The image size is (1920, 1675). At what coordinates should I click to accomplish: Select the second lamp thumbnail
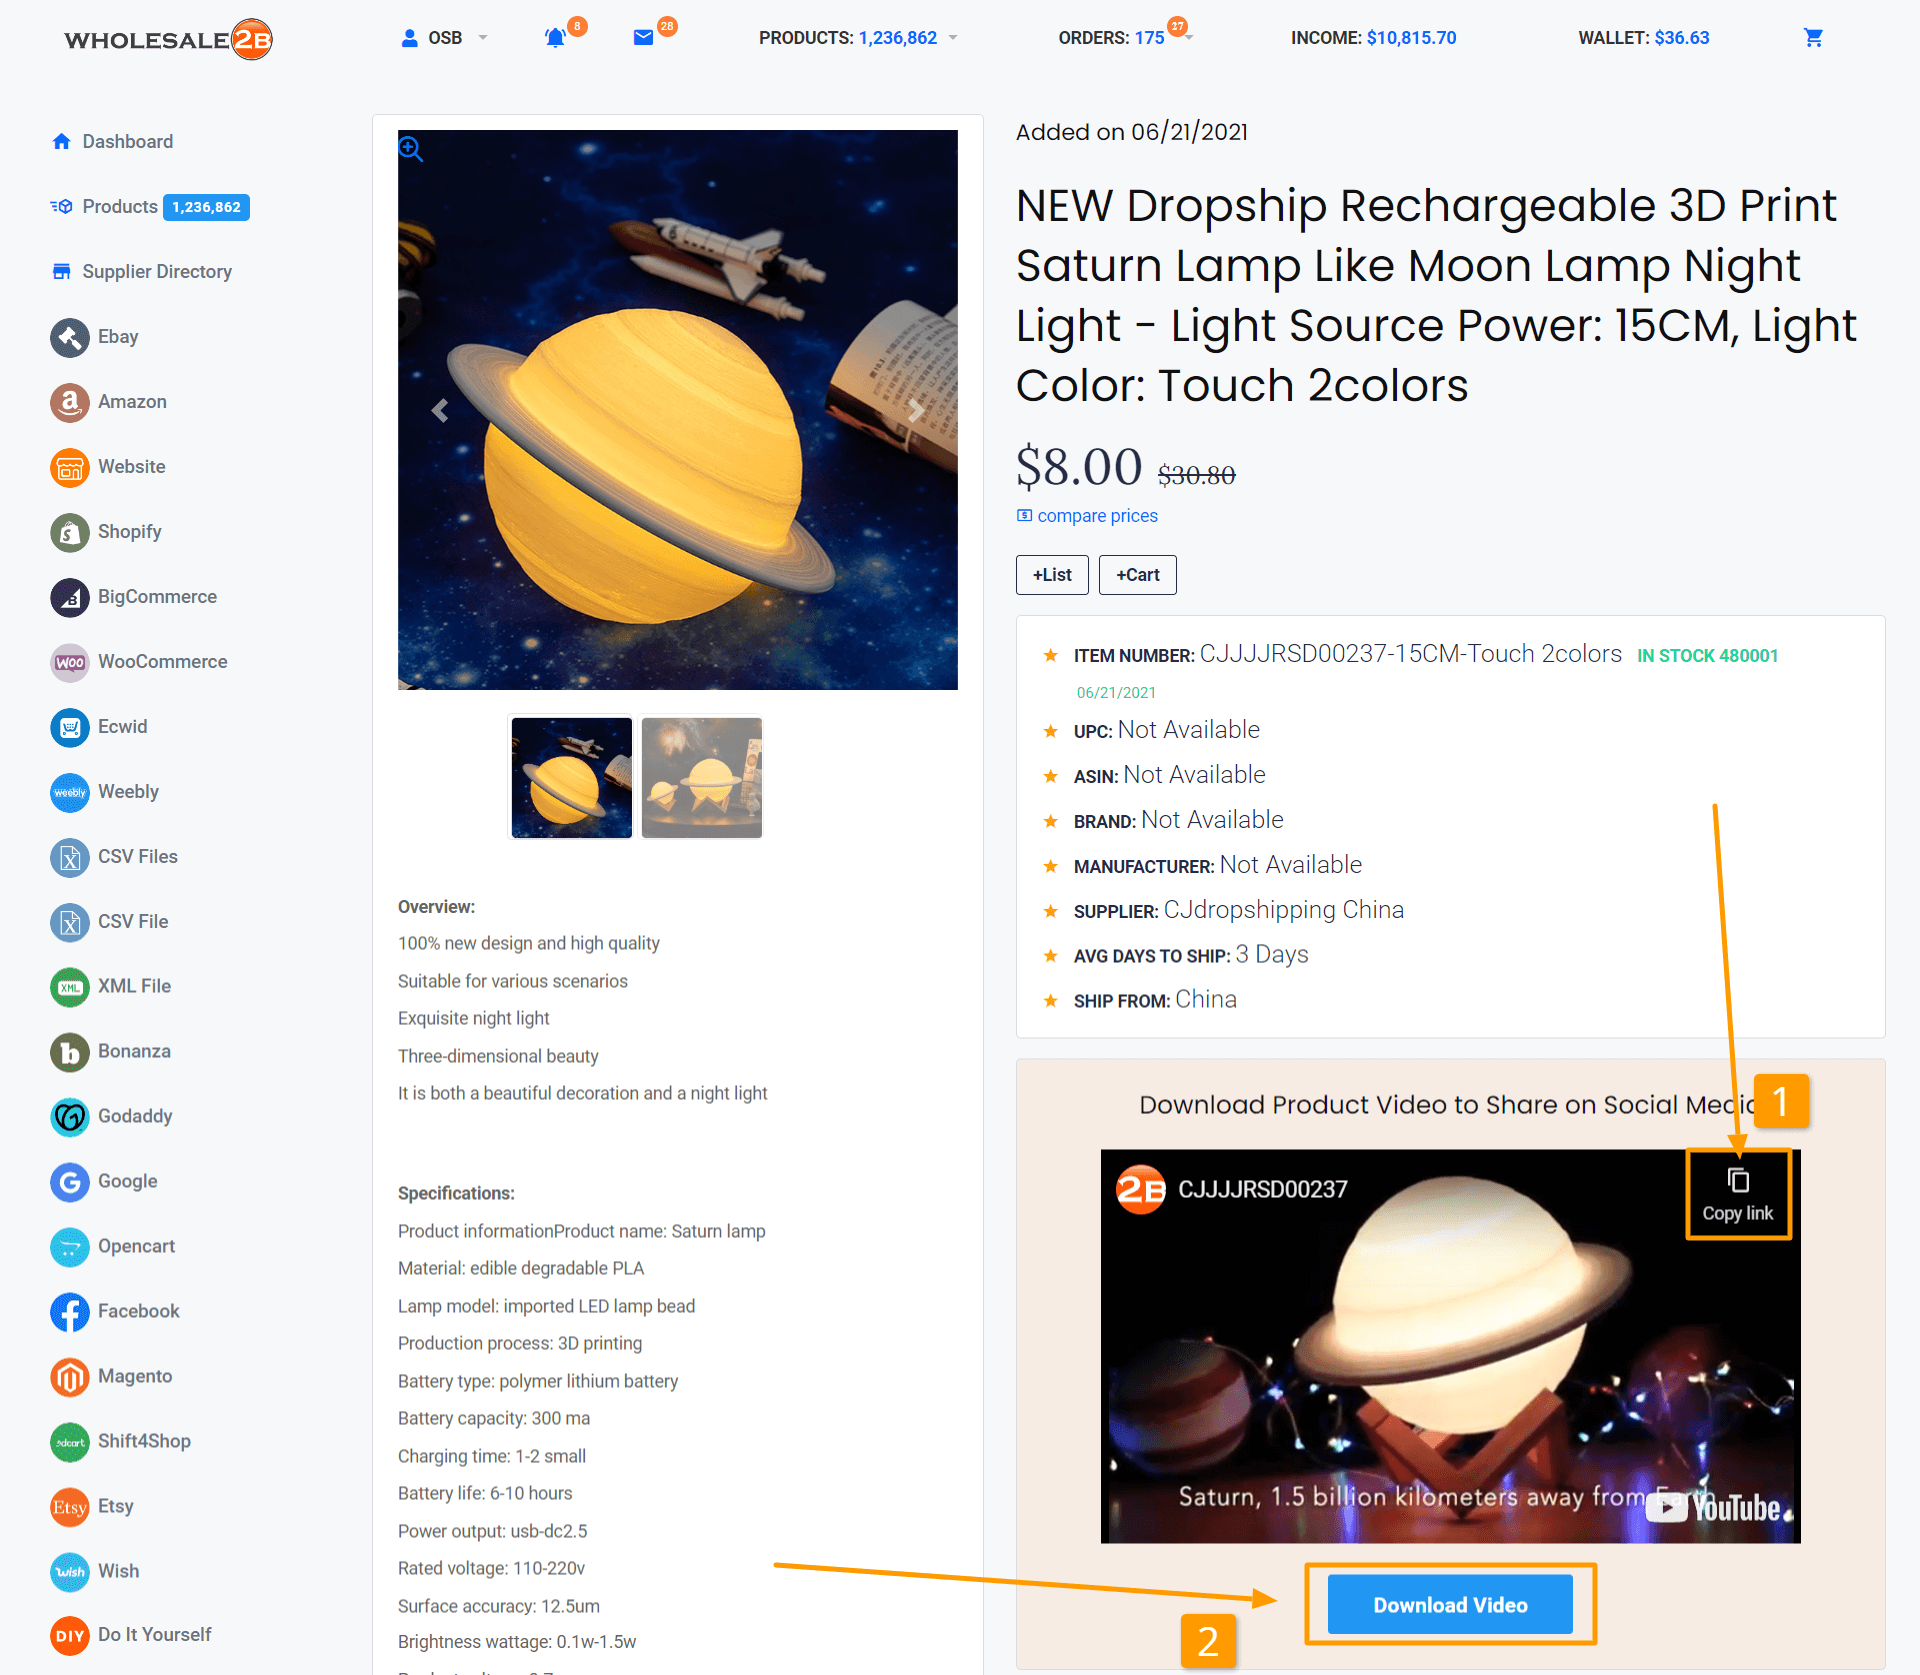click(x=702, y=778)
